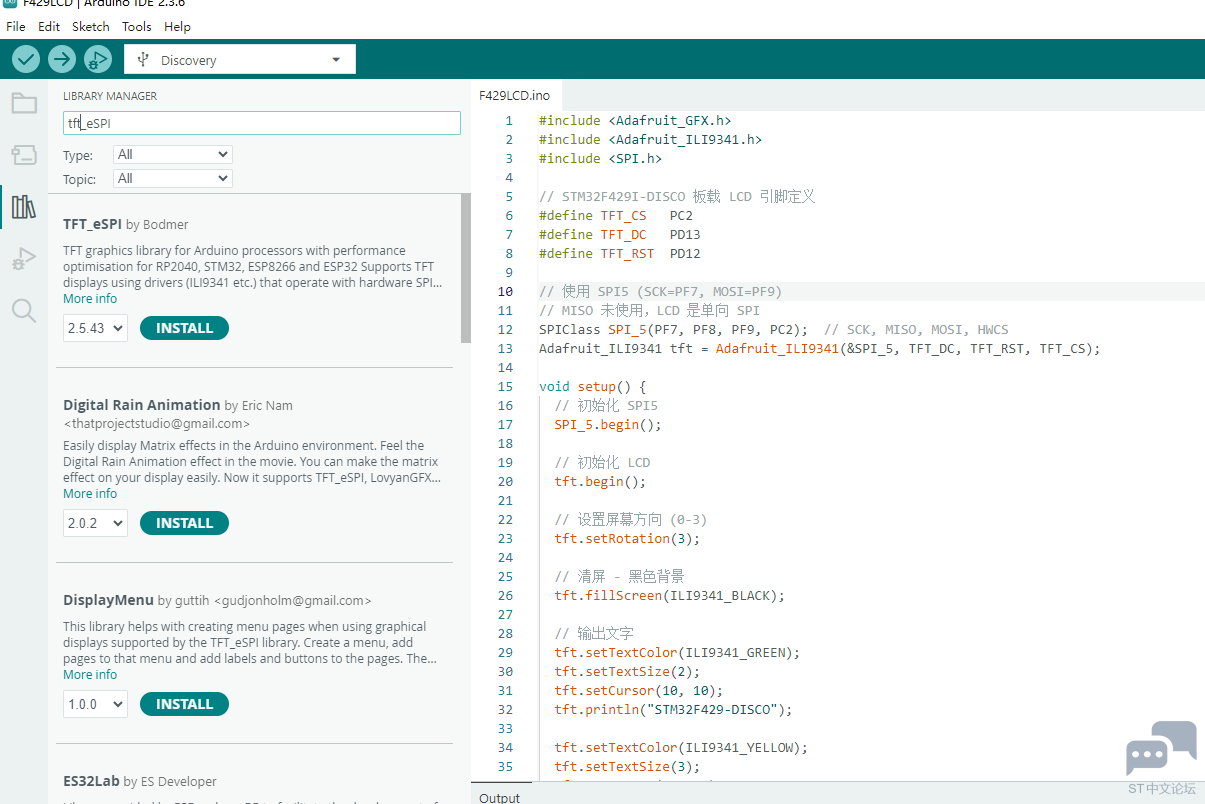
Task: Click the tft.println("STM32F429-DISCO") line
Action: click(673, 710)
